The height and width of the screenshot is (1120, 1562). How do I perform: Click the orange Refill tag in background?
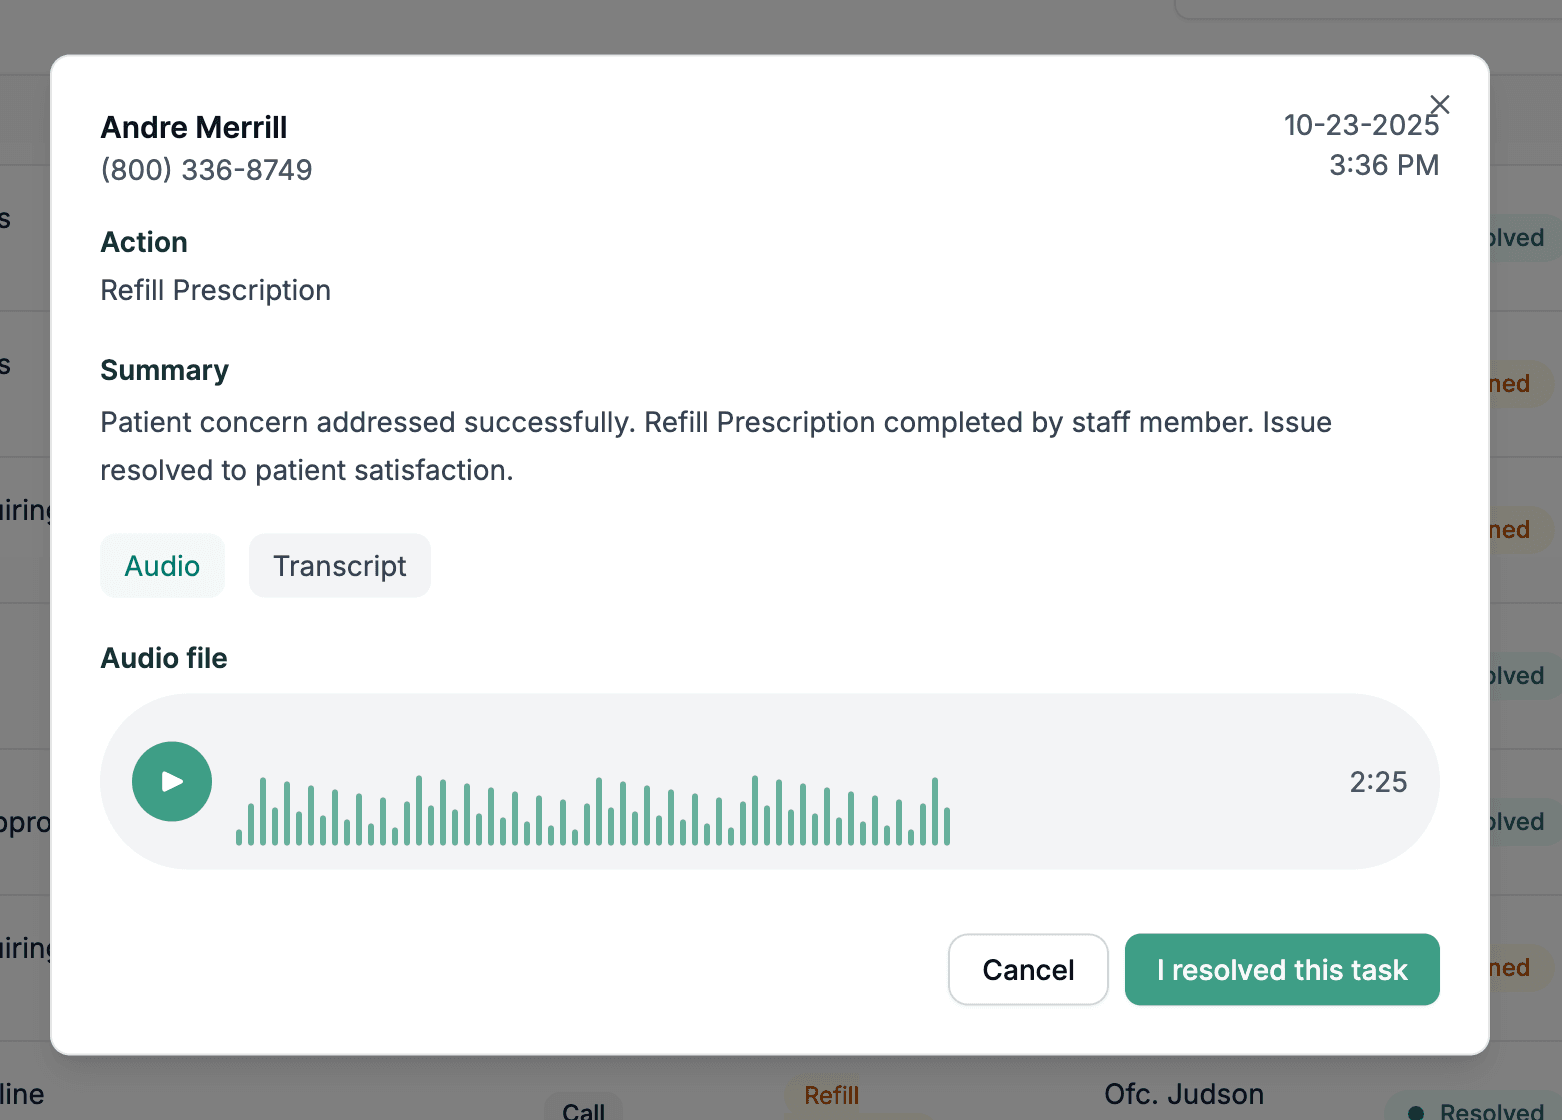pos(831,1096)
